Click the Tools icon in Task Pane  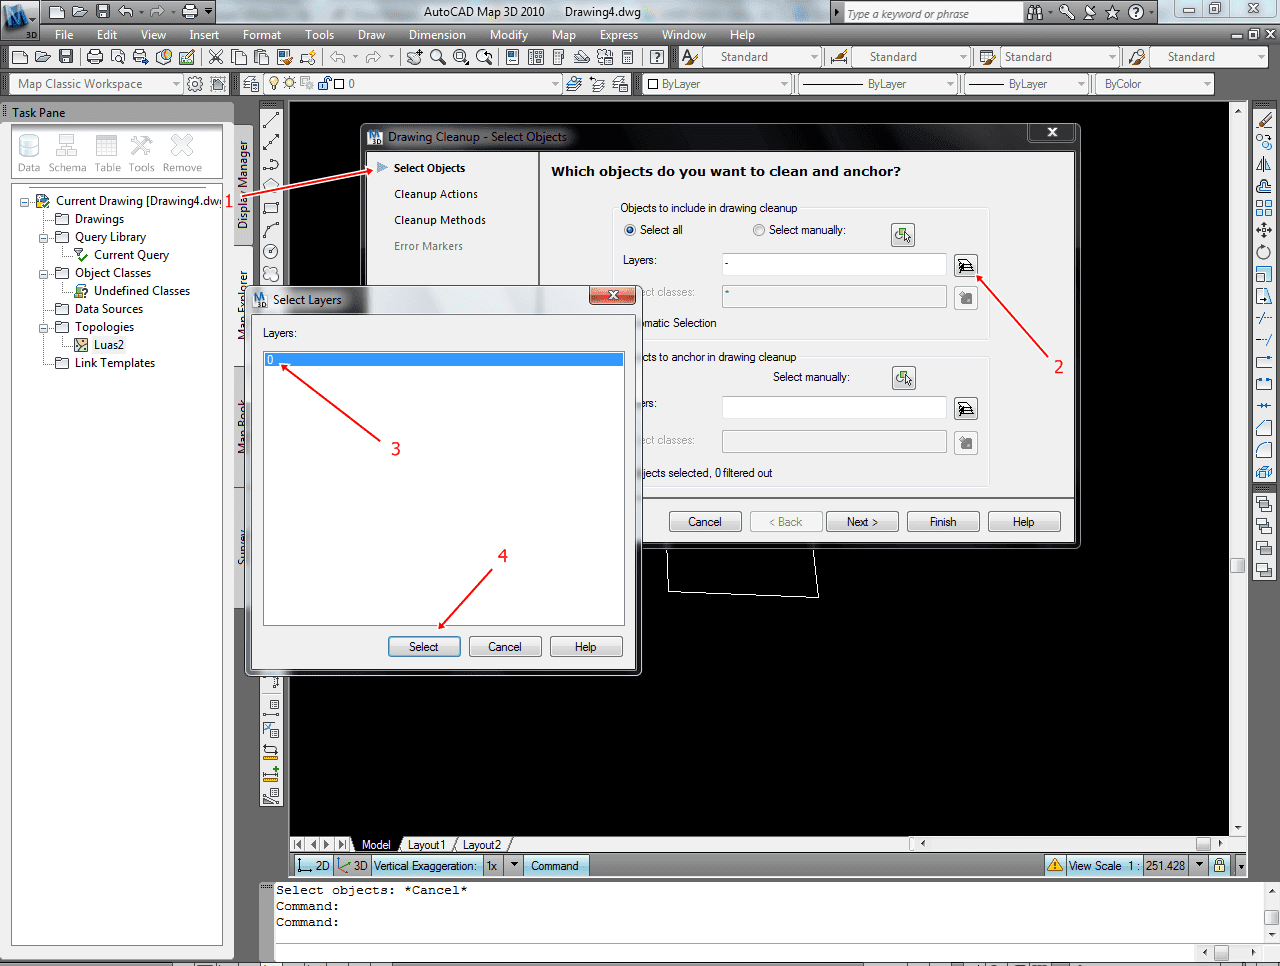(141, 153)
